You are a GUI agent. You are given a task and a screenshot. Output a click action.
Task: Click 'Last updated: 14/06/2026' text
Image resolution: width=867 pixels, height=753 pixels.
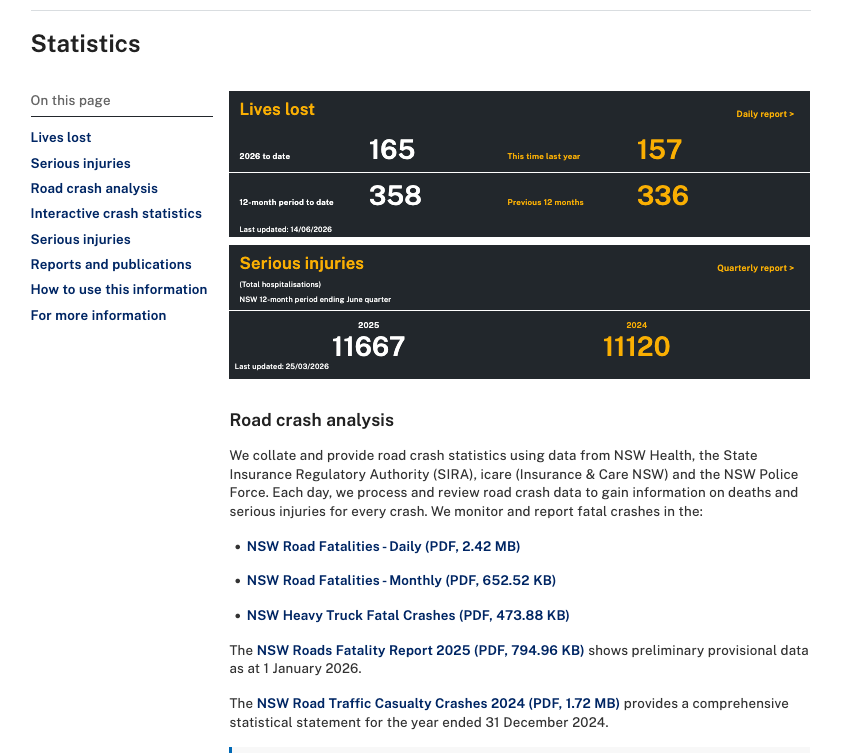(285, 229)
